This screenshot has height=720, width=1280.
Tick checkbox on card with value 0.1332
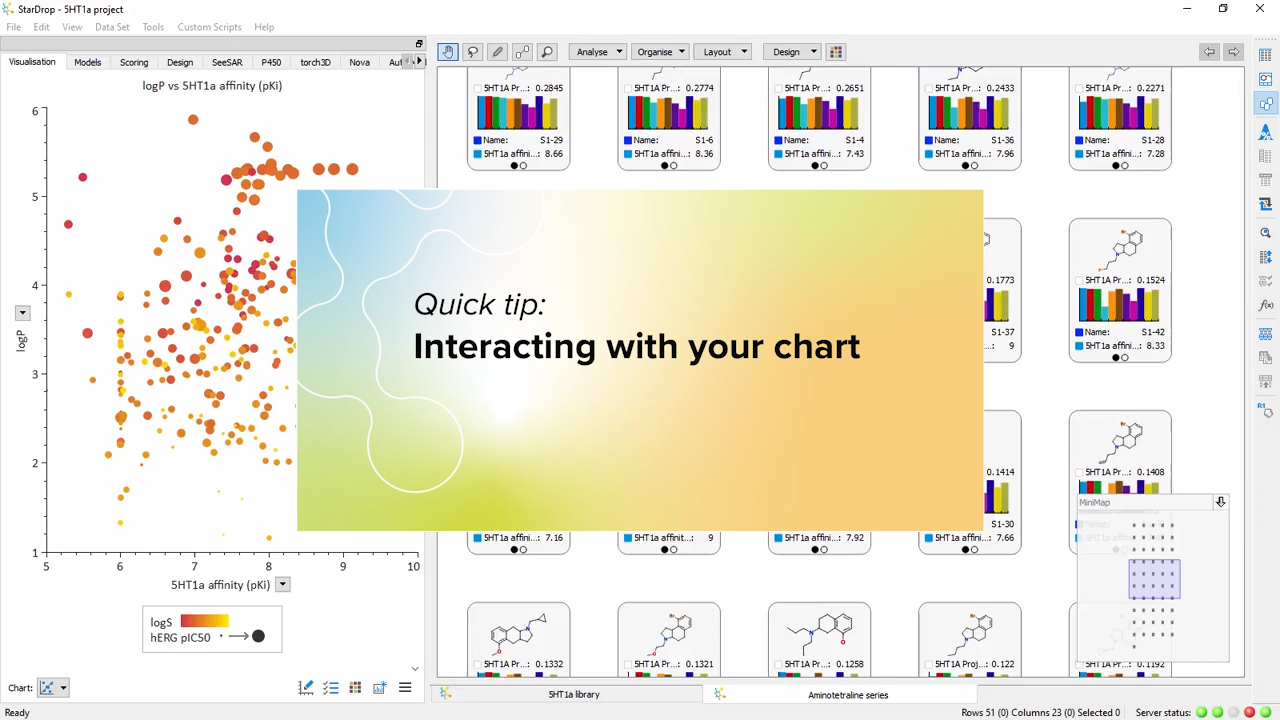click(478, 665)
